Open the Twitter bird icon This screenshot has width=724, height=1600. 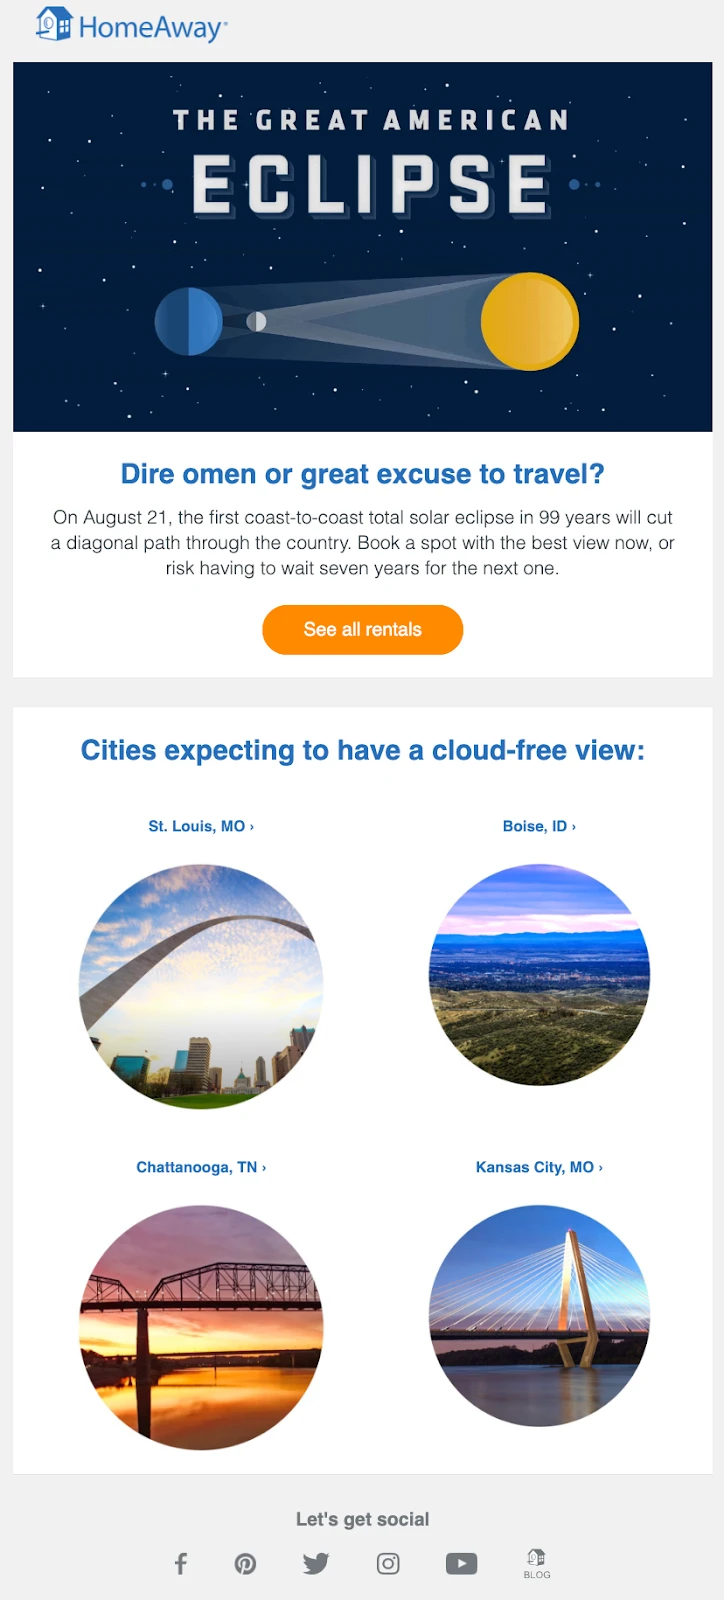pyautogui.click(x=316, y=1563)
